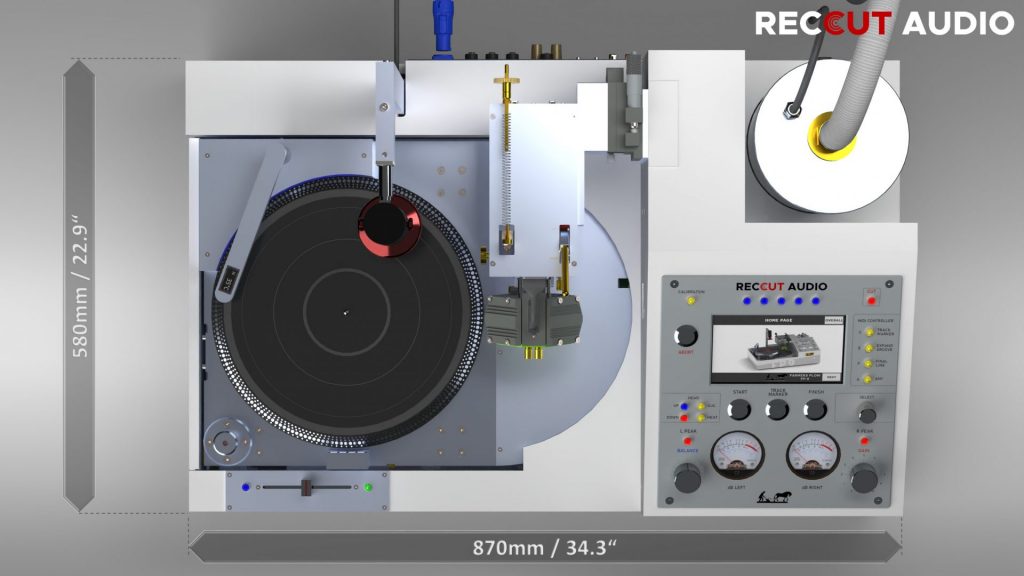Click the red suction ring over the platter
Screen dimensions: 1024x576
pyautogui.click(x=389, y=226)
